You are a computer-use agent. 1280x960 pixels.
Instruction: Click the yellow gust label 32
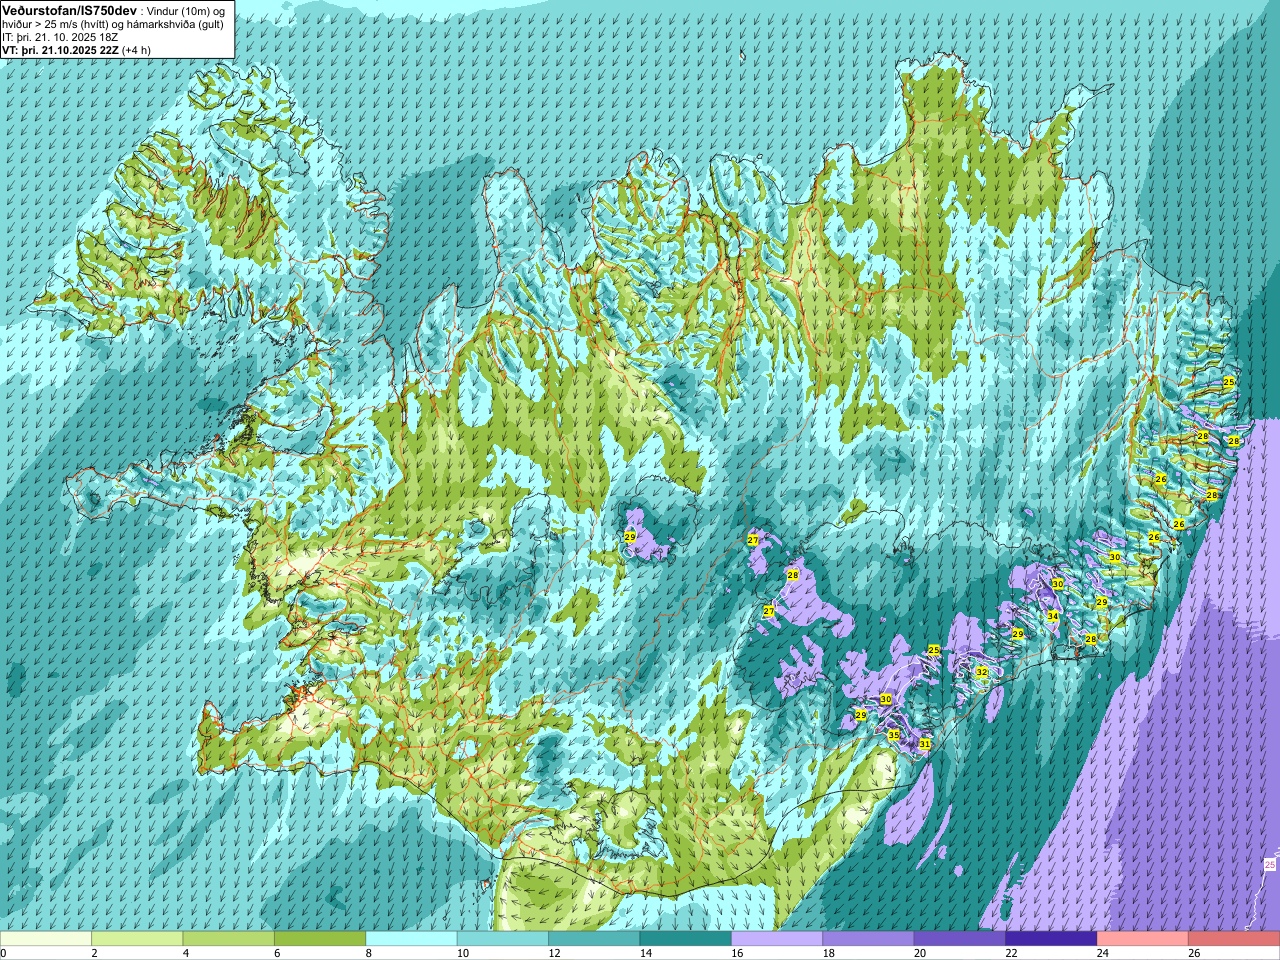click(x=982, y=672)
